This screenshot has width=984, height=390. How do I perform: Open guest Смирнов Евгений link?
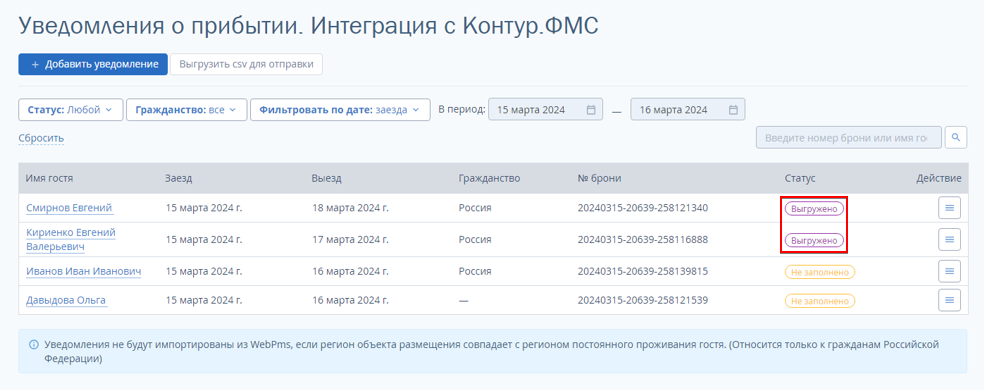70,208
